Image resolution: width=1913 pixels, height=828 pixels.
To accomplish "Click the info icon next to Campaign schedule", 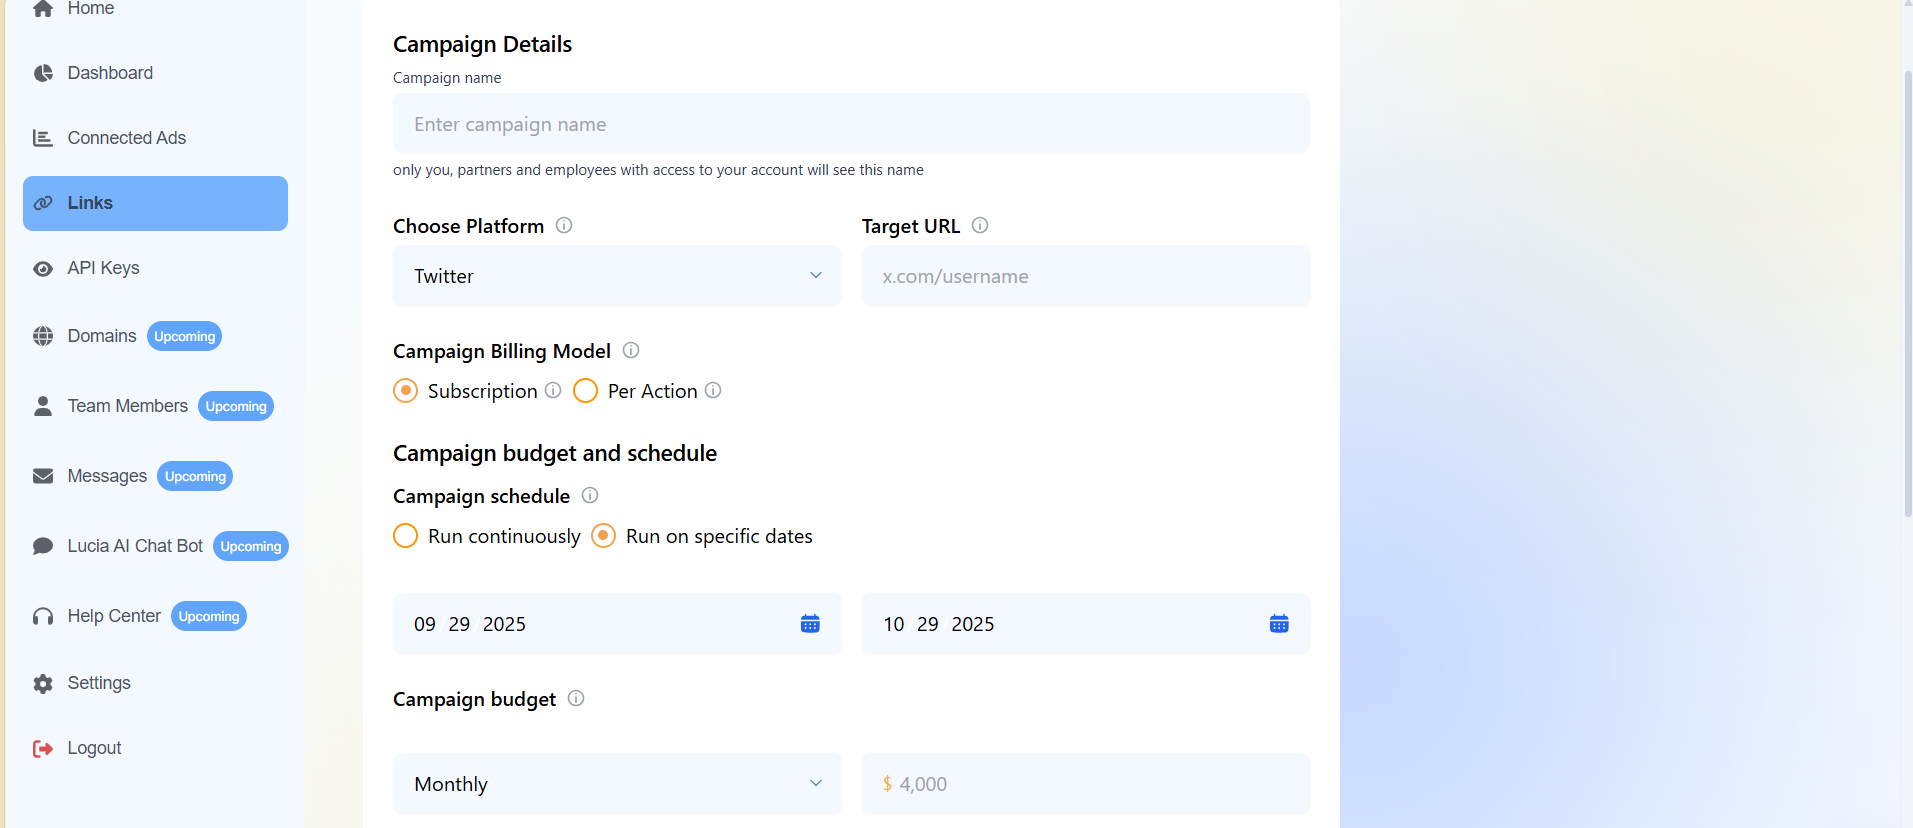I will pos(590,495).
